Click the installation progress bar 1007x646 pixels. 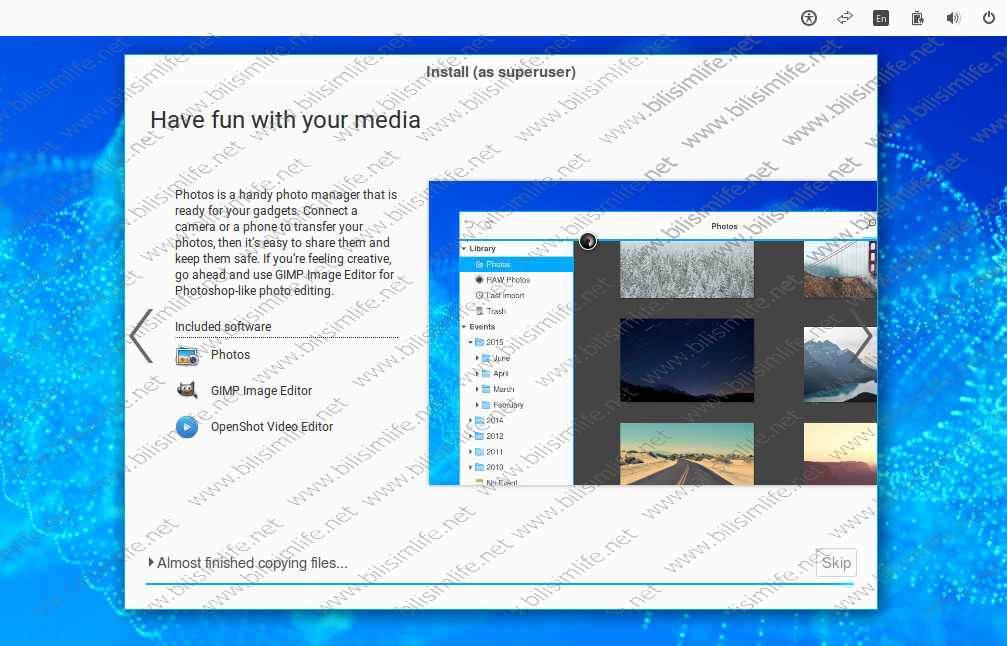[500, 584]
